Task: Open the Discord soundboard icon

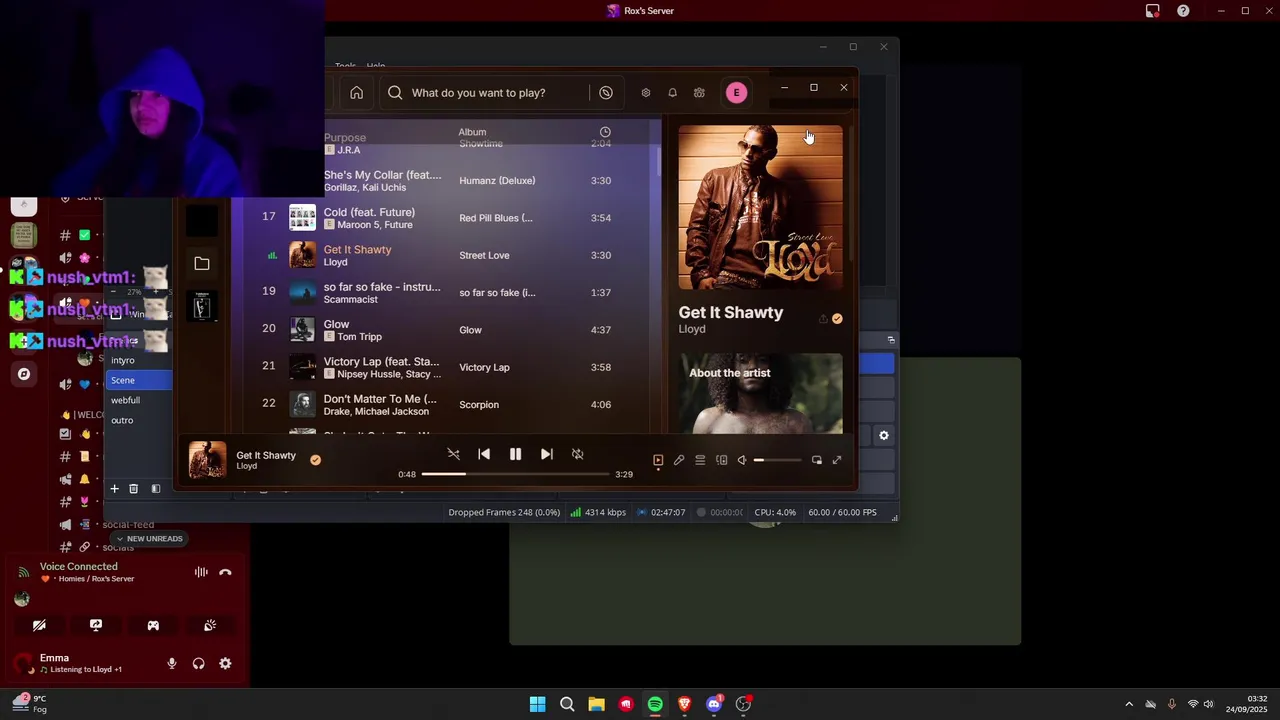Action: coord(210,625)
